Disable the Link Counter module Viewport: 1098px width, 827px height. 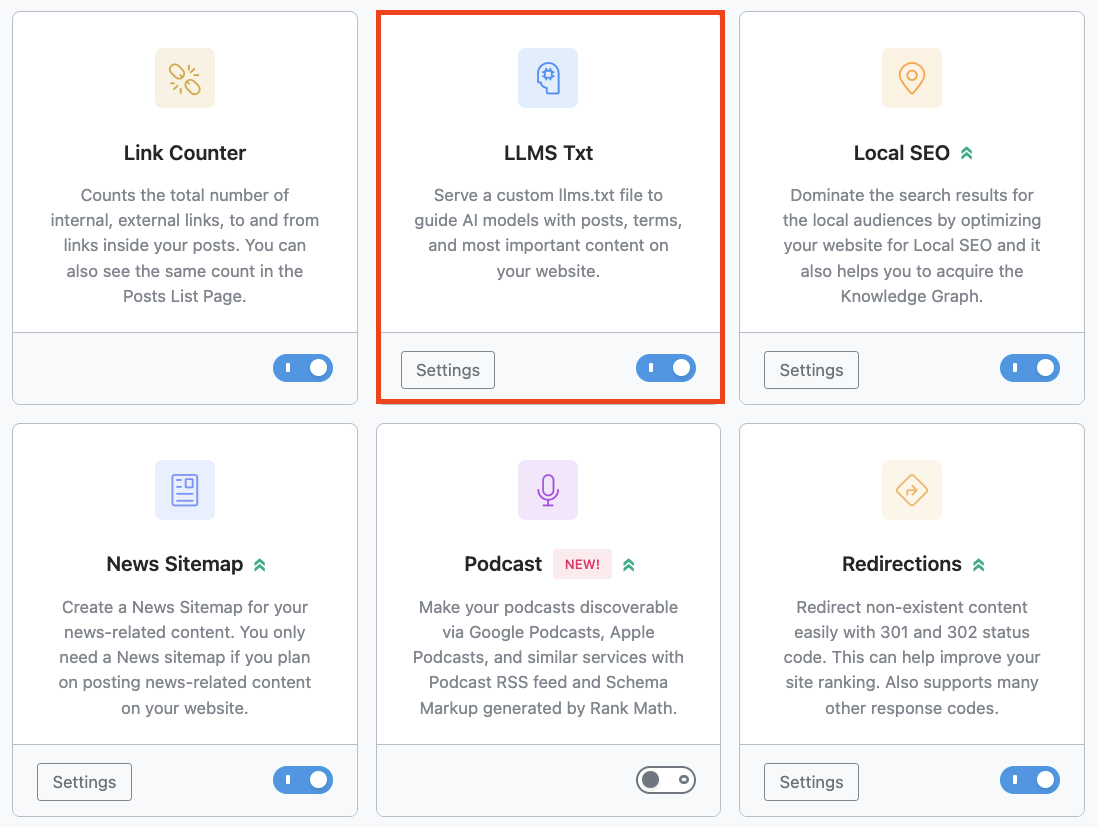[x=303, y=368]
